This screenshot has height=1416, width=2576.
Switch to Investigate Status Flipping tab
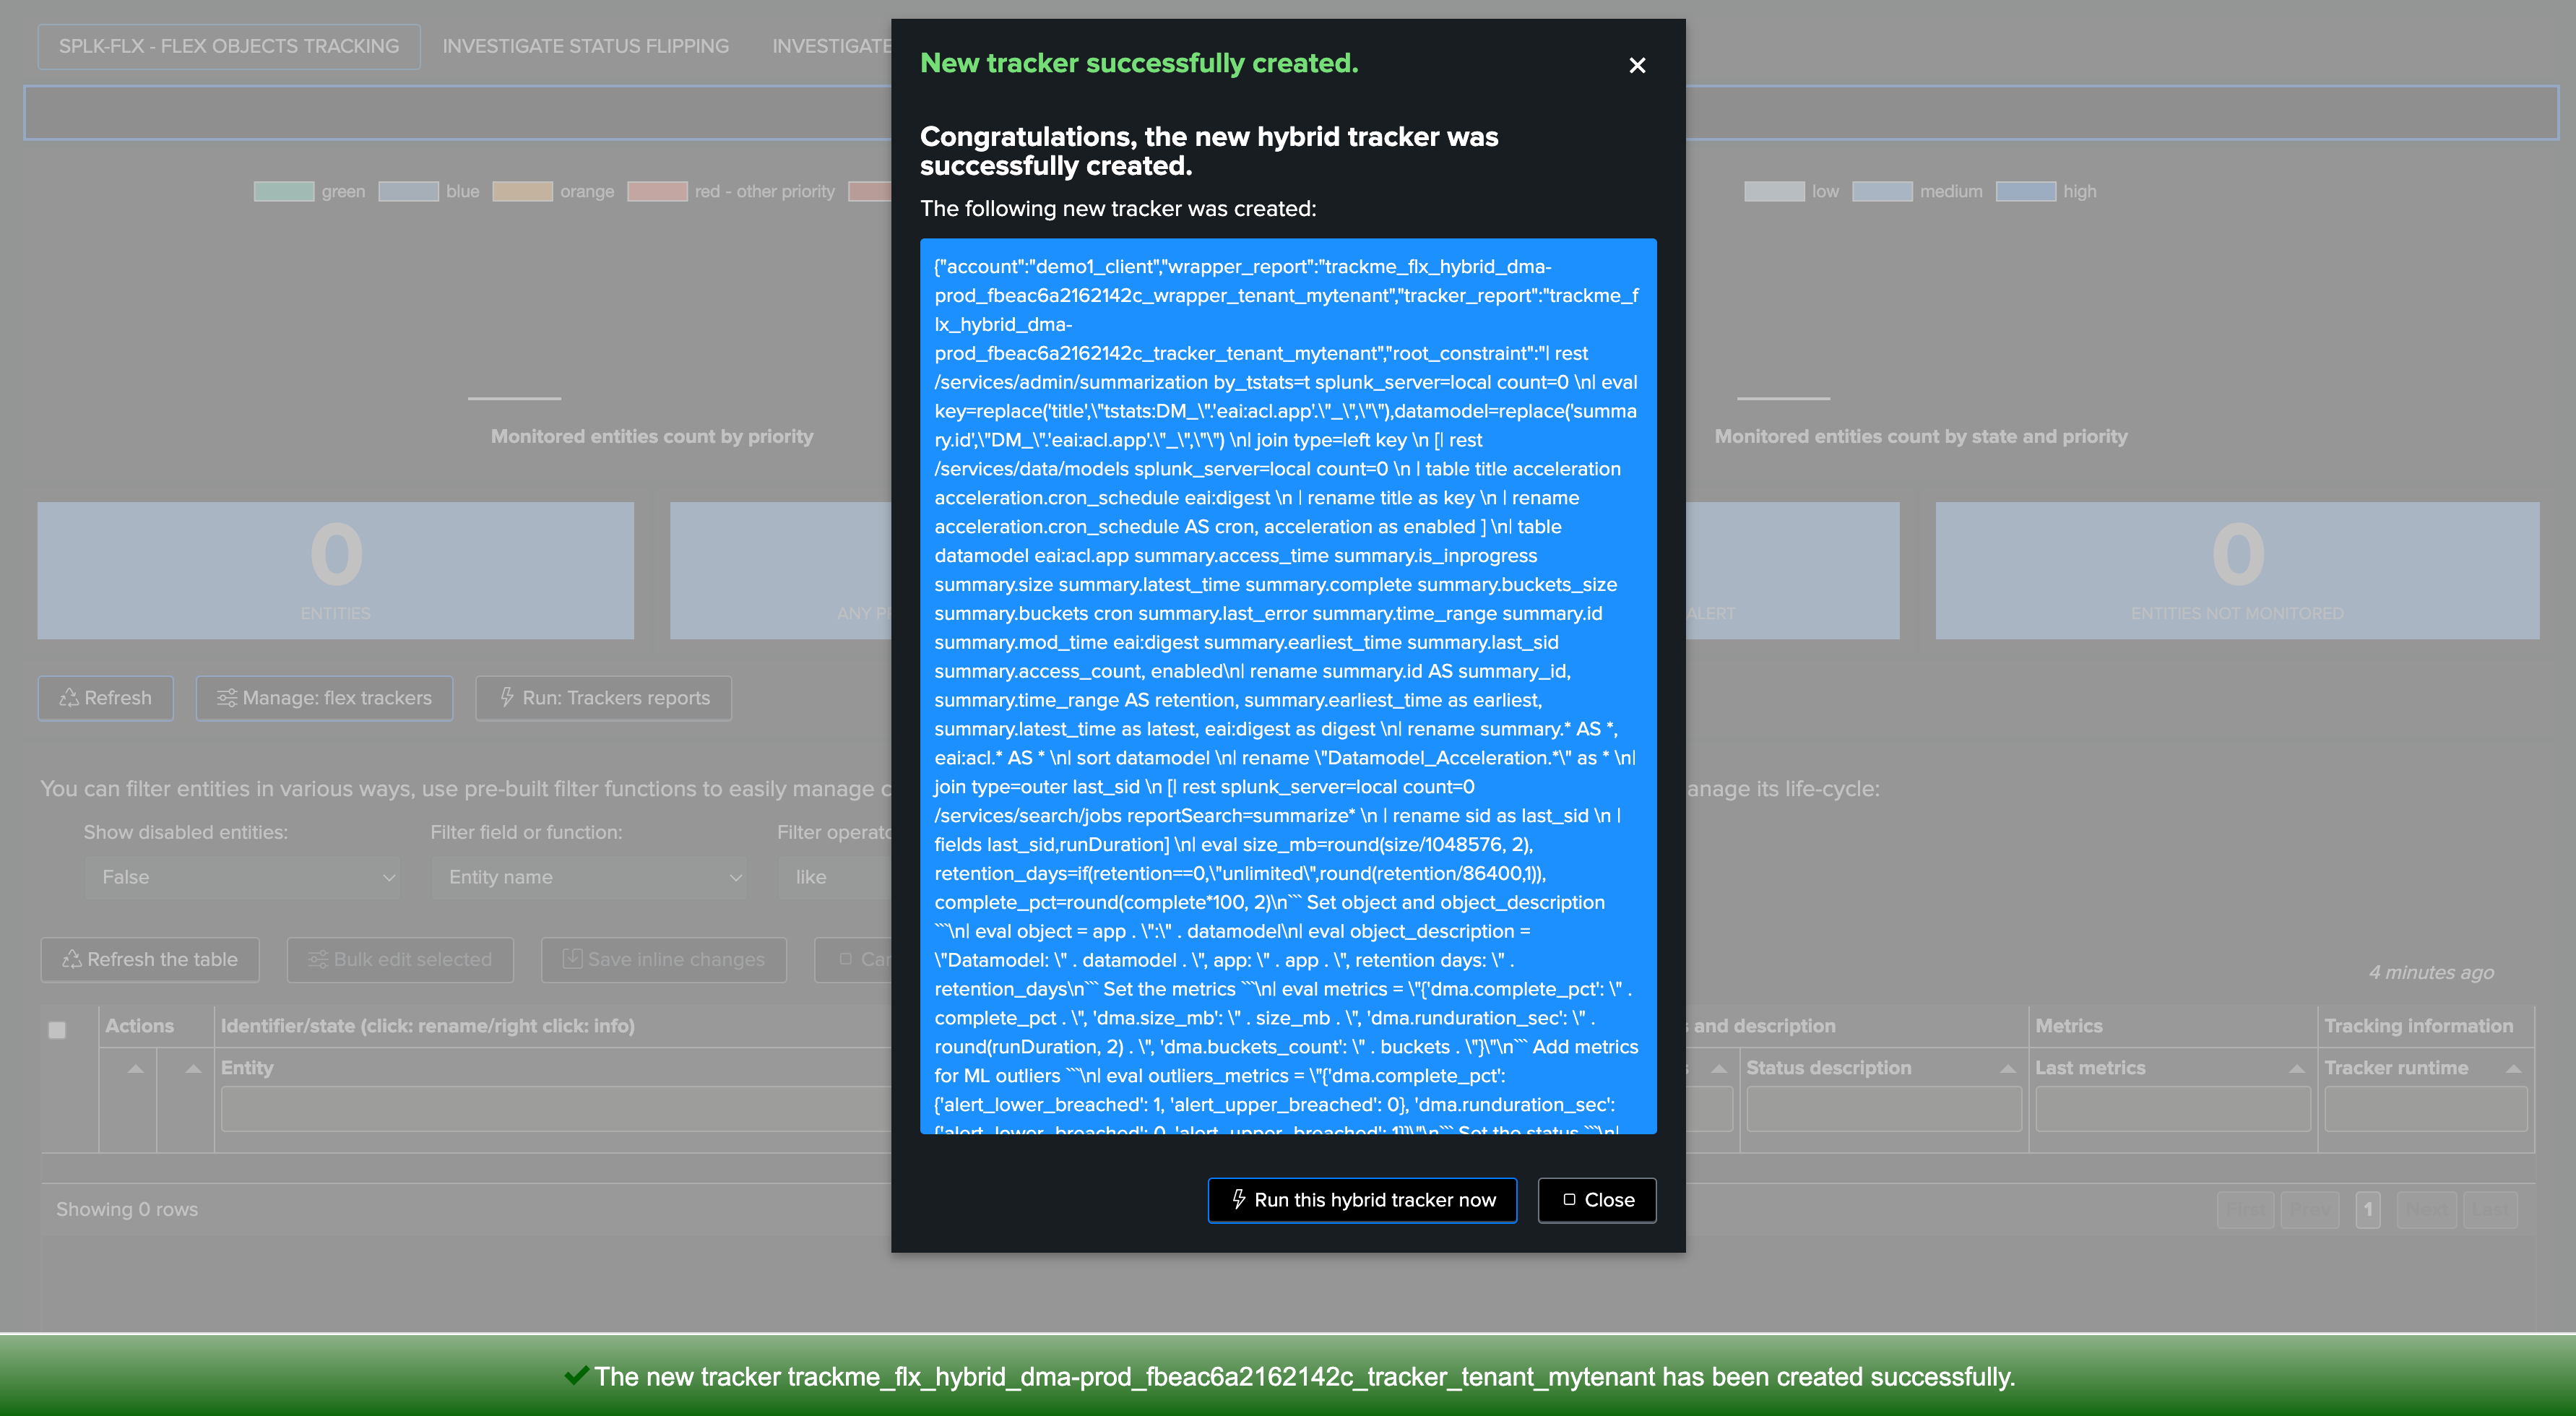pos(586,46)
